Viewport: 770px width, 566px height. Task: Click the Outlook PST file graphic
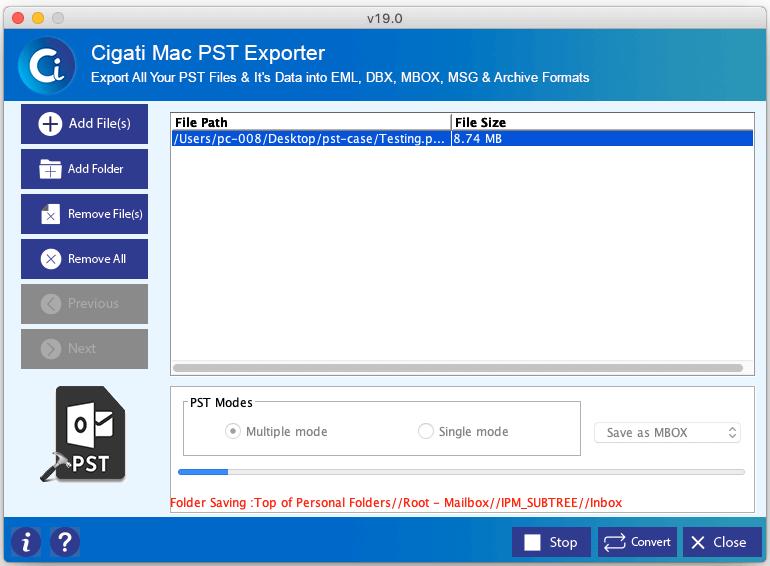click(x=83, y=434)
